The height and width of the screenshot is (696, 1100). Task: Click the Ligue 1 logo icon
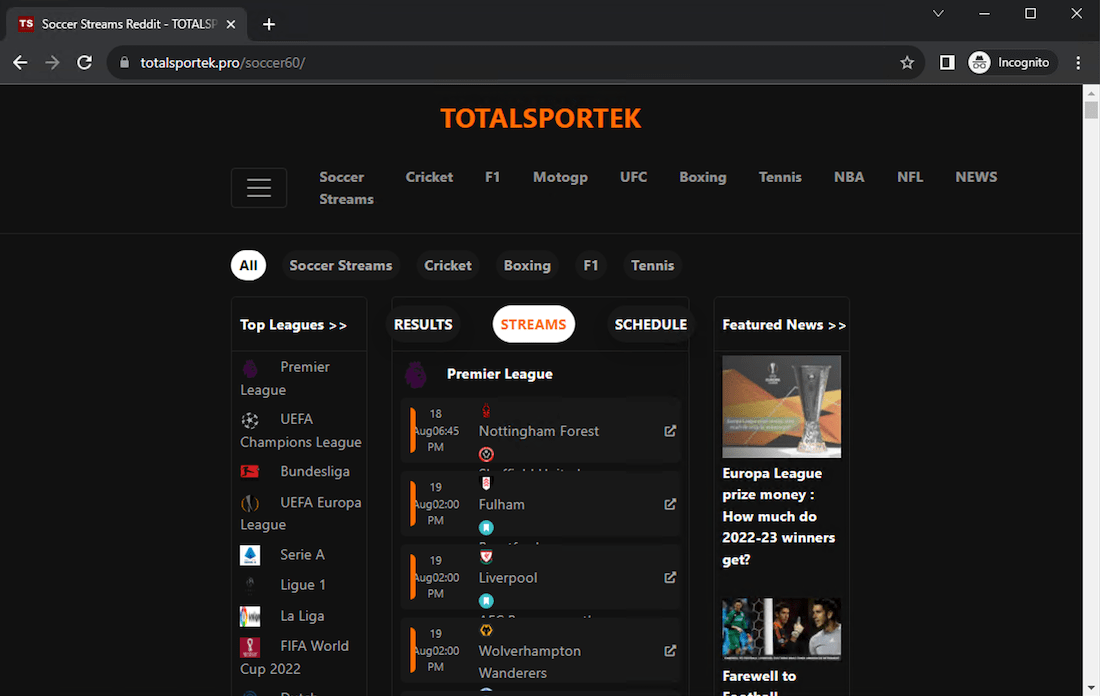coord(250,585)
